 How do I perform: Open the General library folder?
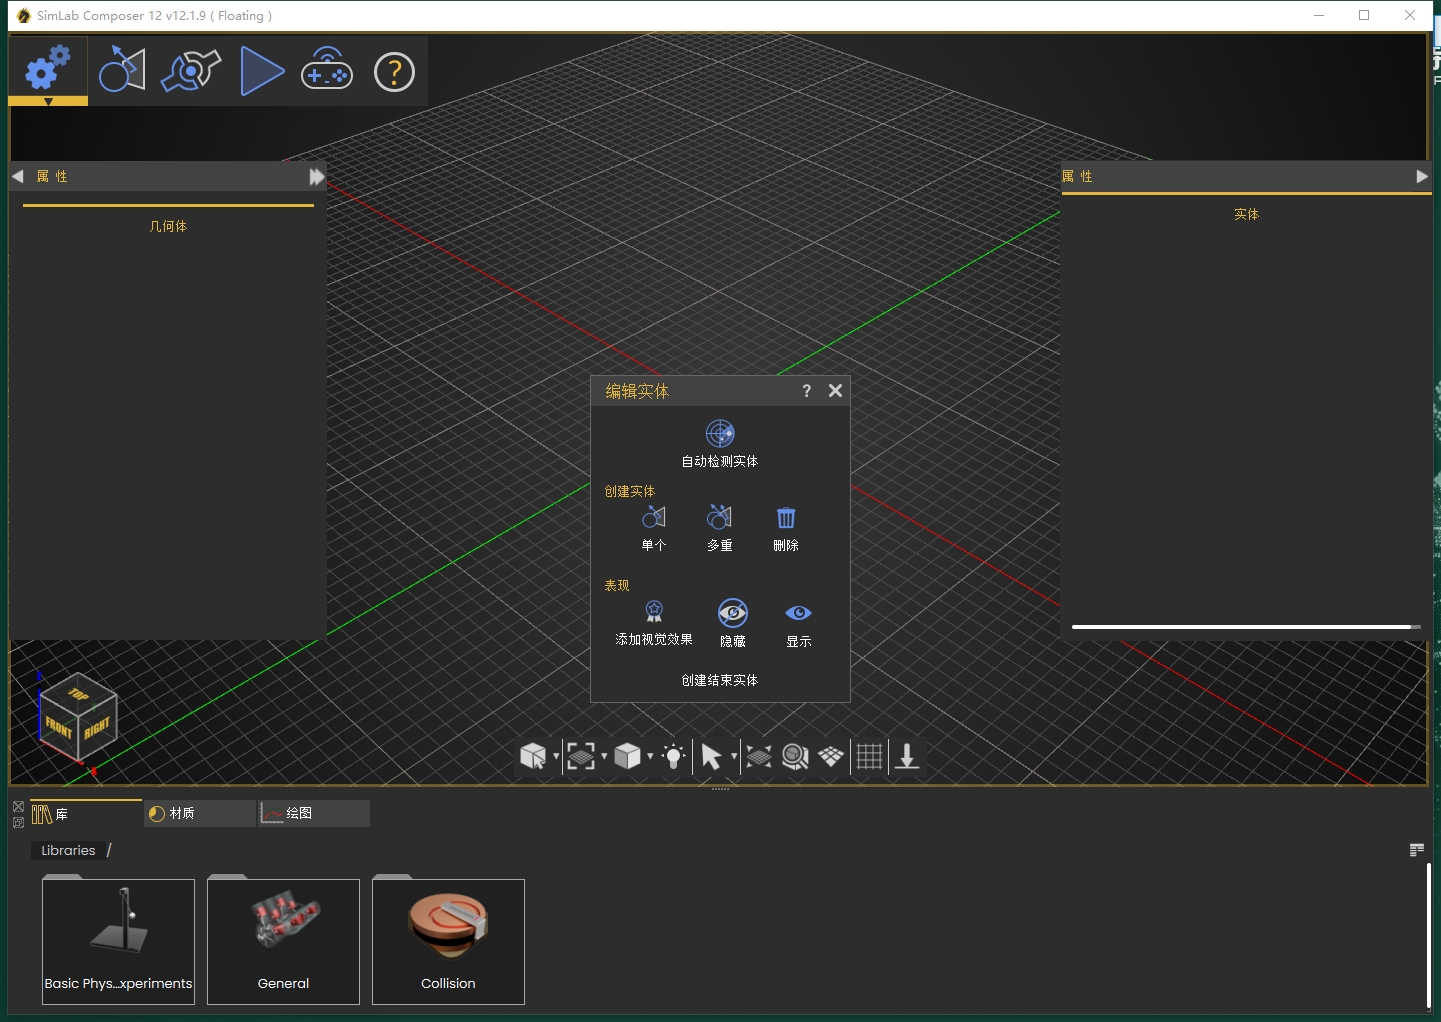pyautogui.click(x=283, y=941)
